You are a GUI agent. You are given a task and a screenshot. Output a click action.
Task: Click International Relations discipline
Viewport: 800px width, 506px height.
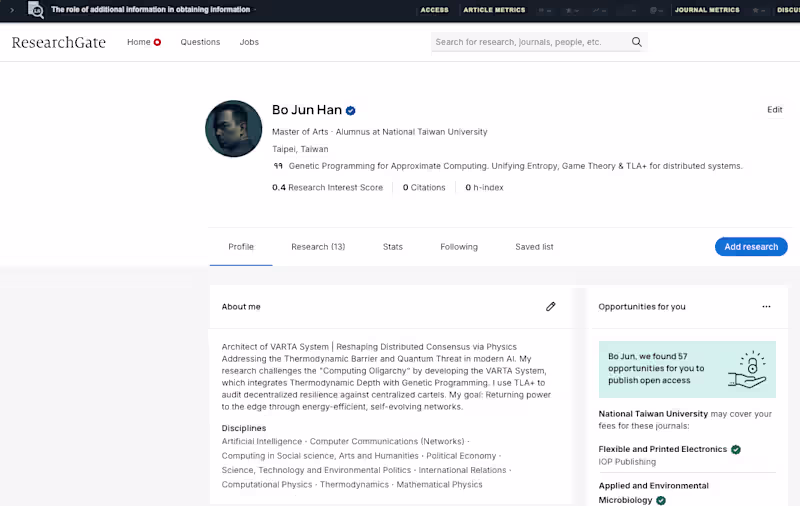462,470
